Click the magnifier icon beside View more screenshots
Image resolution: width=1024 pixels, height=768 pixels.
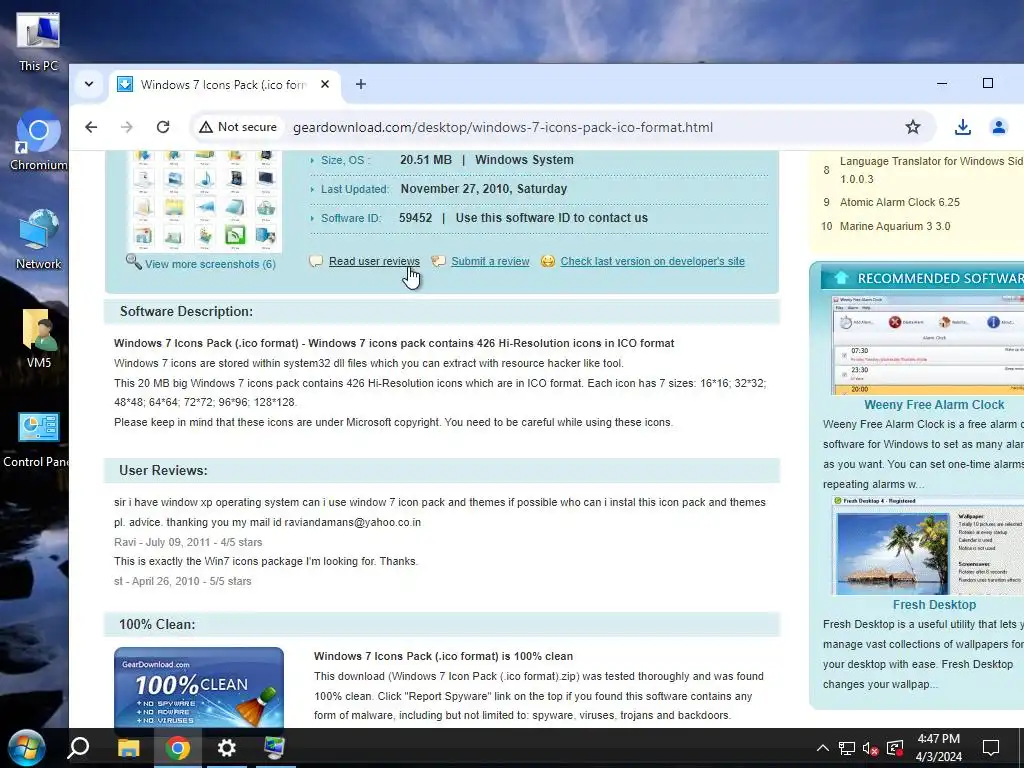click(x=134, y=262)
